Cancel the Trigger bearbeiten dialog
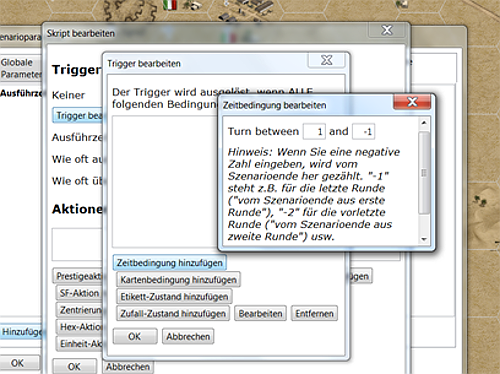This screenshot has width=500, height=374. click(x=188, y=336)
